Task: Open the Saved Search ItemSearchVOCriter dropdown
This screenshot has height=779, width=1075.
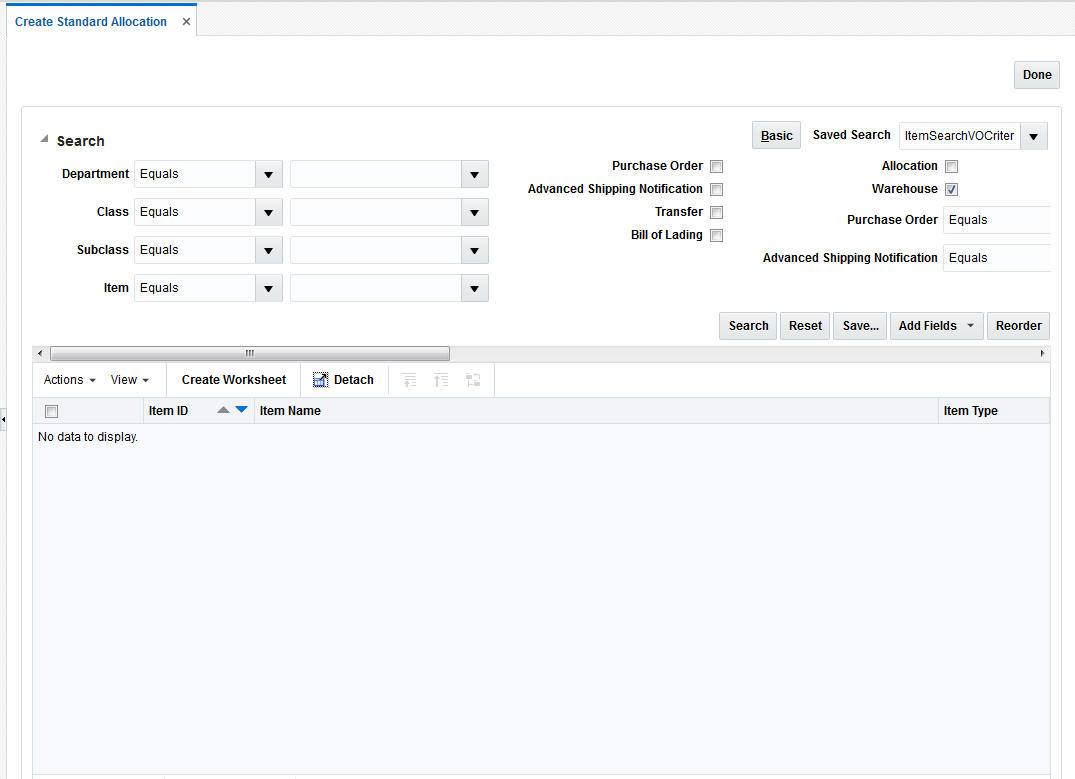Action: click(1033, 135)
